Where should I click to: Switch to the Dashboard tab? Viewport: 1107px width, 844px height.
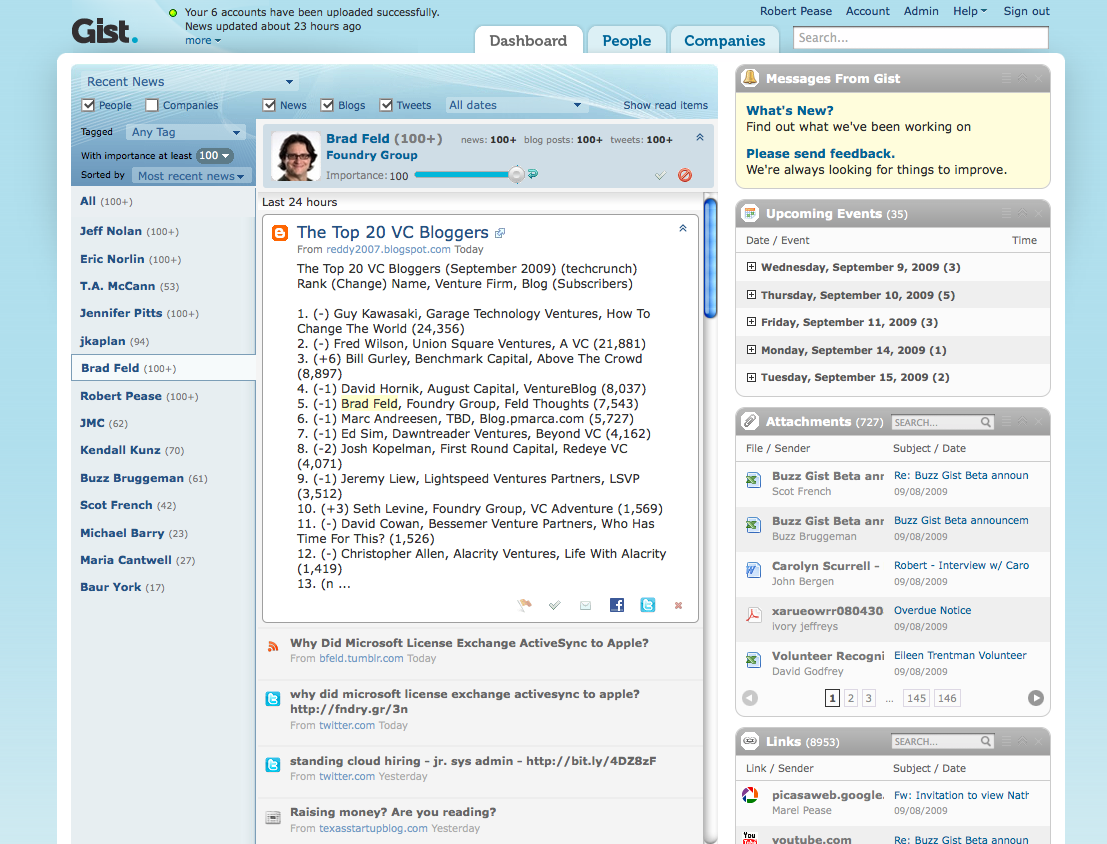click(x=528, y=40)
